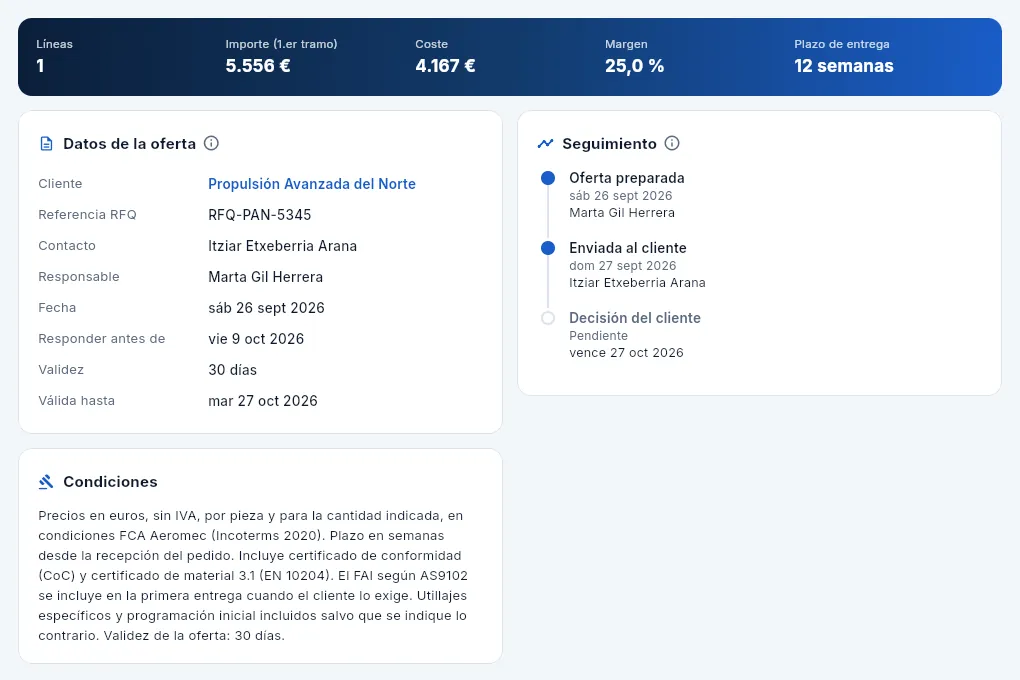Click the info icon next to Seguimiento
The width and height of the screenshot is (1020, 680).
coord(672,143)
